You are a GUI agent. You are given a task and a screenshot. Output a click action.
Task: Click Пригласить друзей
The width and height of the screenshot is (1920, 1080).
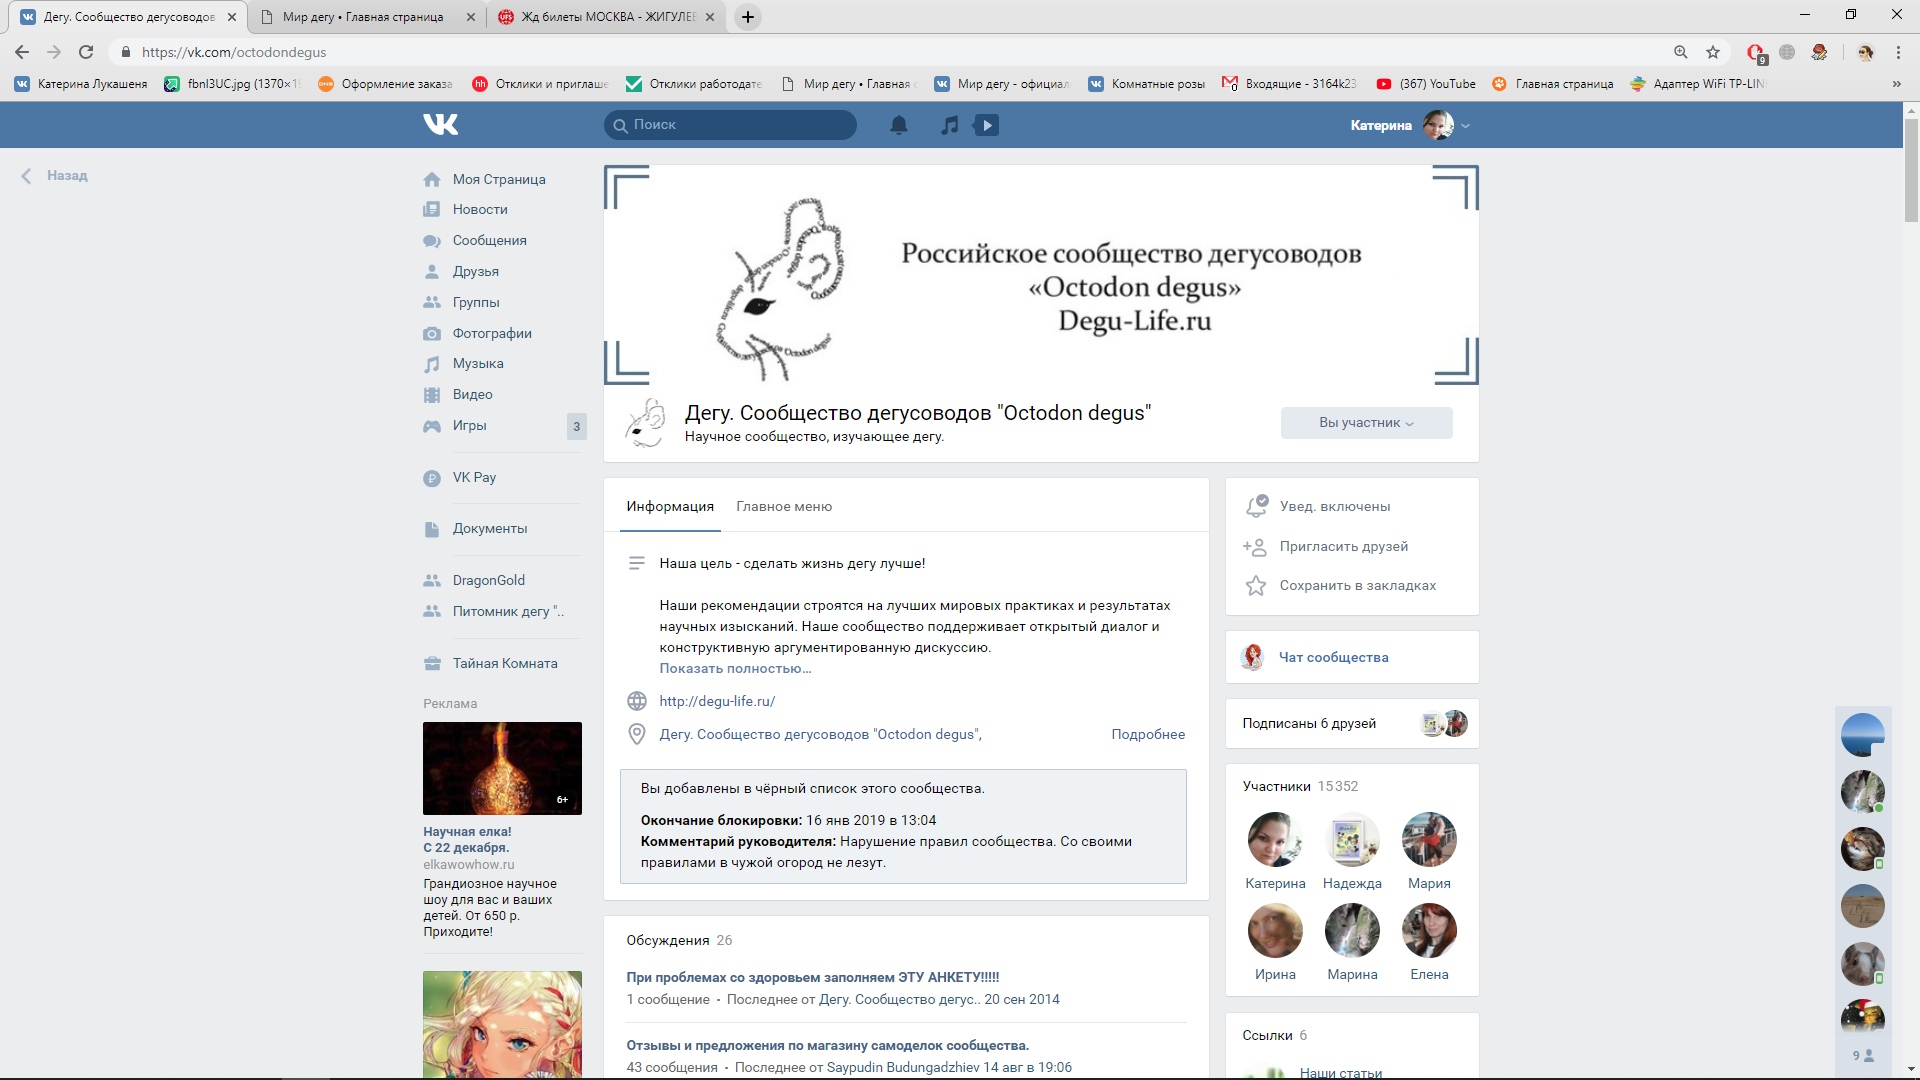click(x=1344, y=547)
